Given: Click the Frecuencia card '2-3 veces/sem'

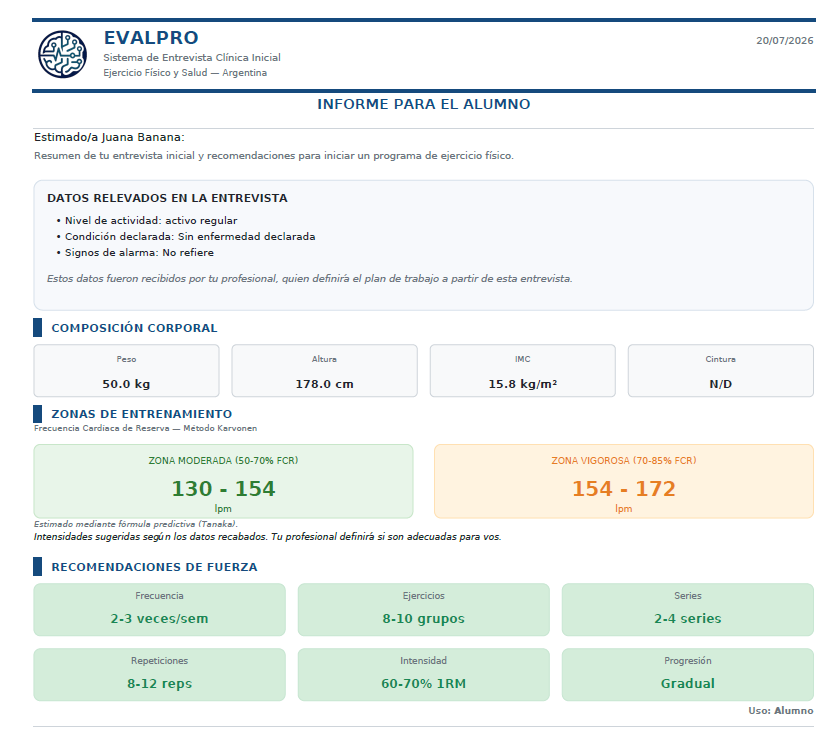Looking at the screenshot, I should pyautogui.click(x=160, y=609).
